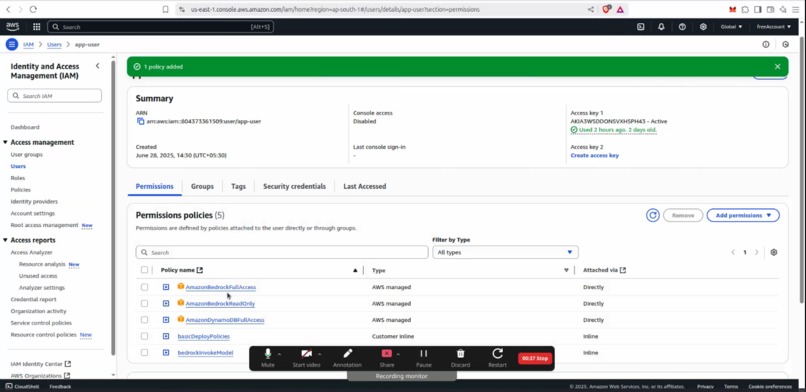Expand the basicDeployPolicies policy details
Screen dimensions: 806x392
point(166,336)
